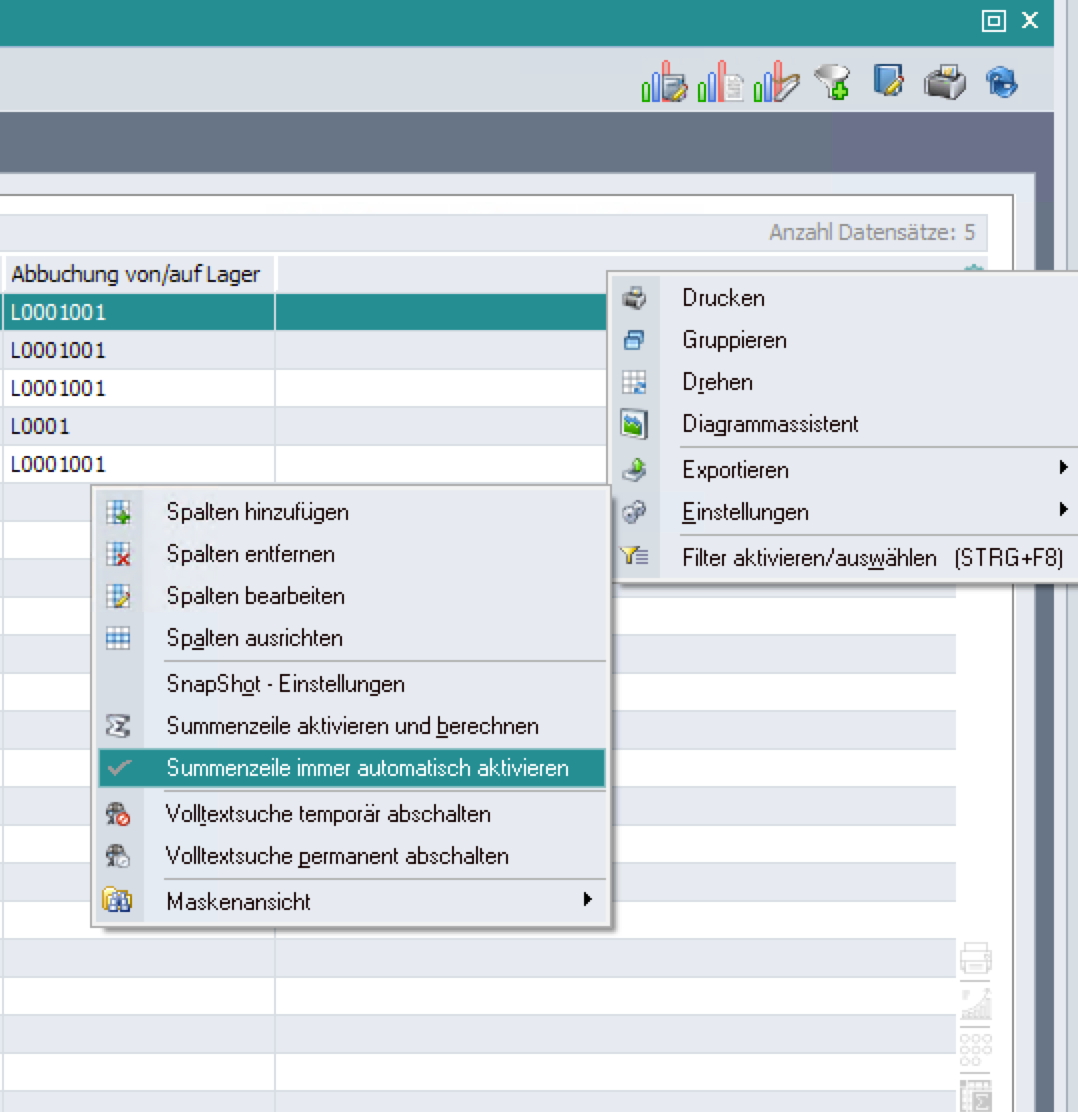Click the chart edit icon in toolbar
This screenshot has width=1078, height=1112.
point(665,84)
